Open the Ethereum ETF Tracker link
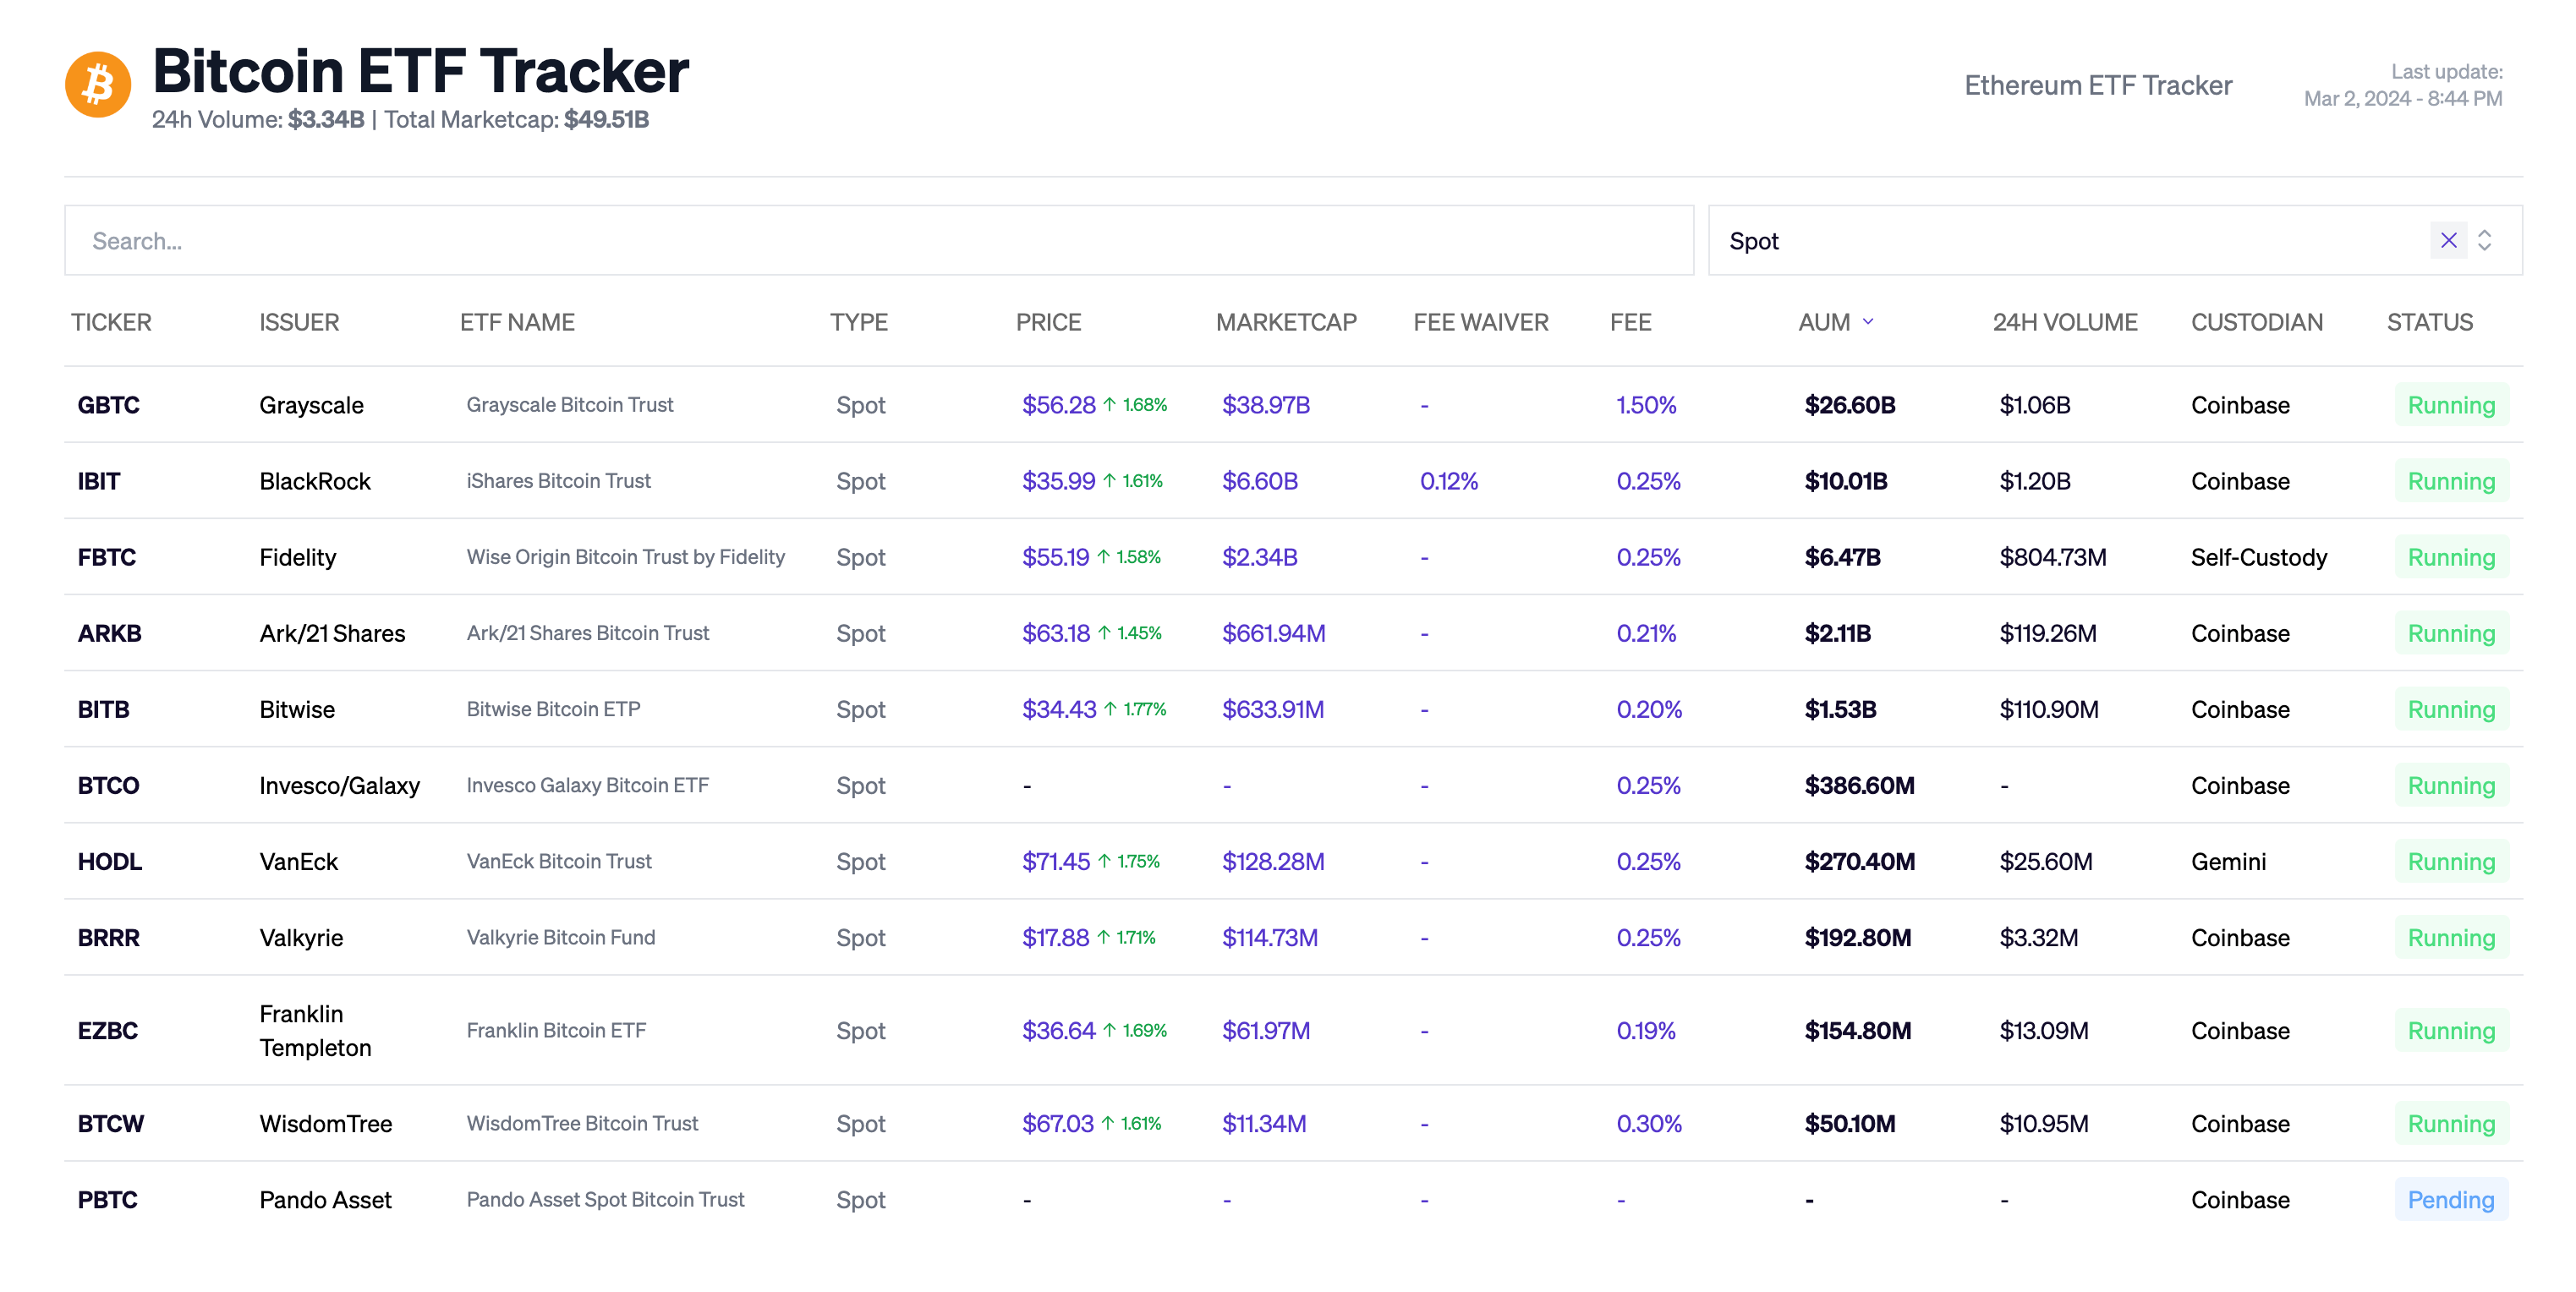Viewport: 2576px width, 1292px height. 2098,85
